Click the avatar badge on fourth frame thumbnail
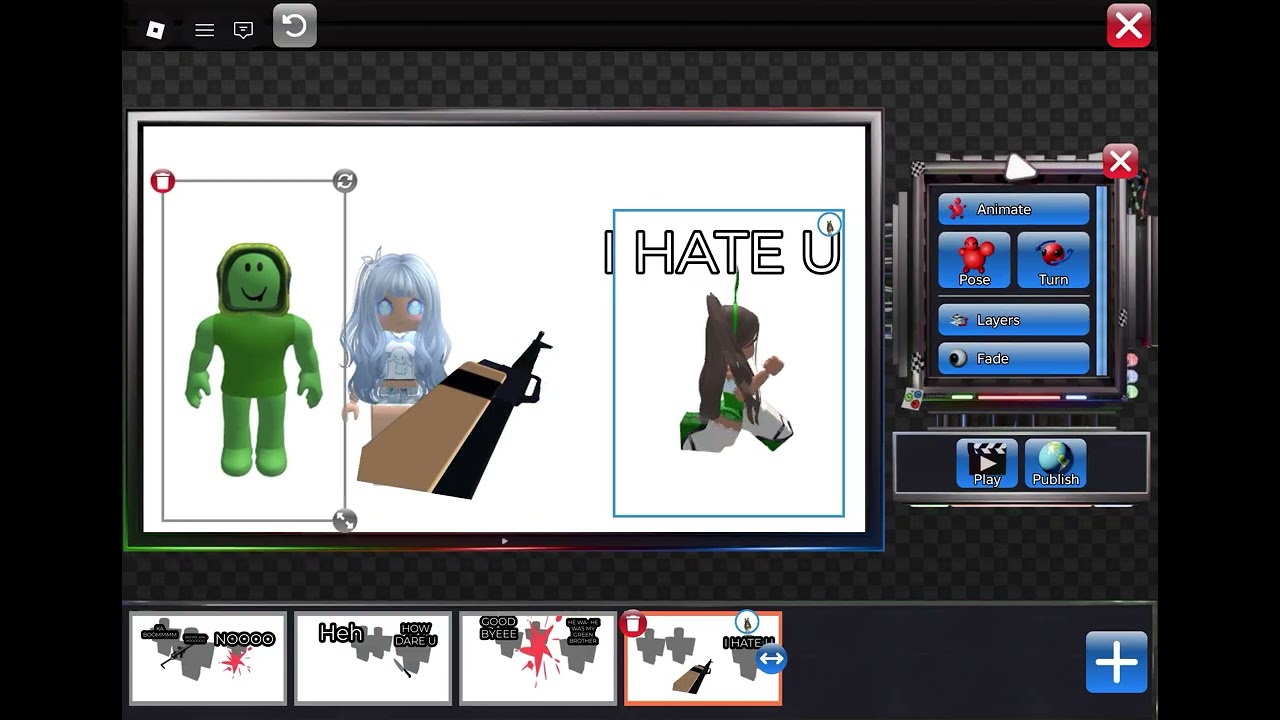This screenshot has width=1280, height=720. (747, 623)
